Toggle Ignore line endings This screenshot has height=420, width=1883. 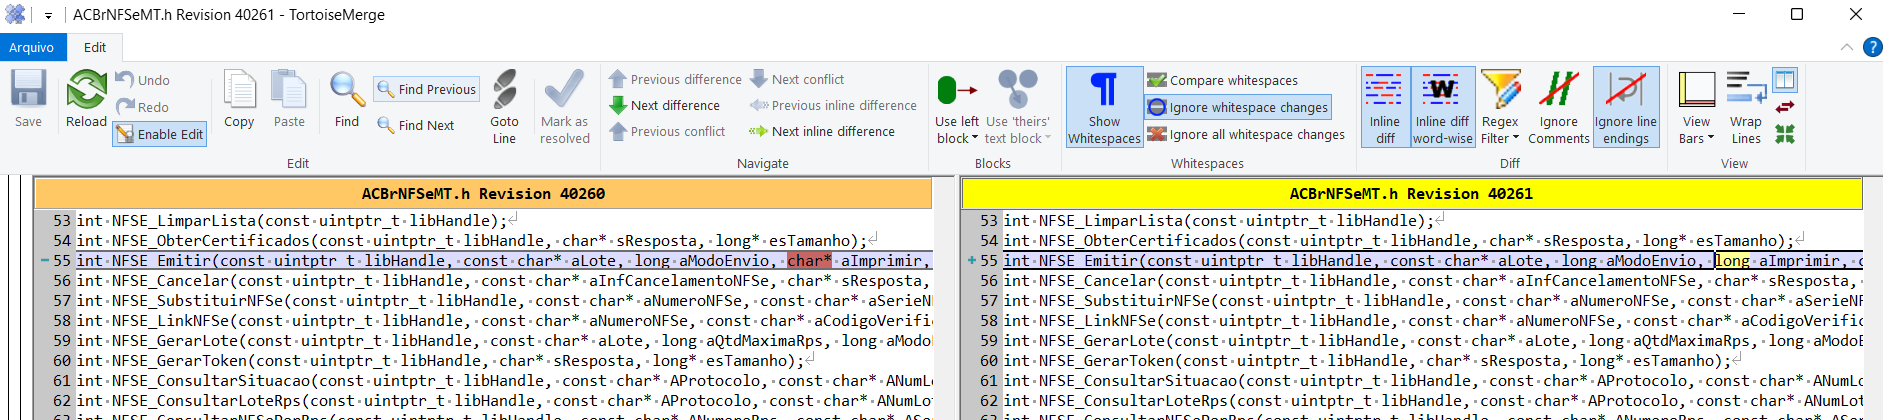click(1625, 107)
